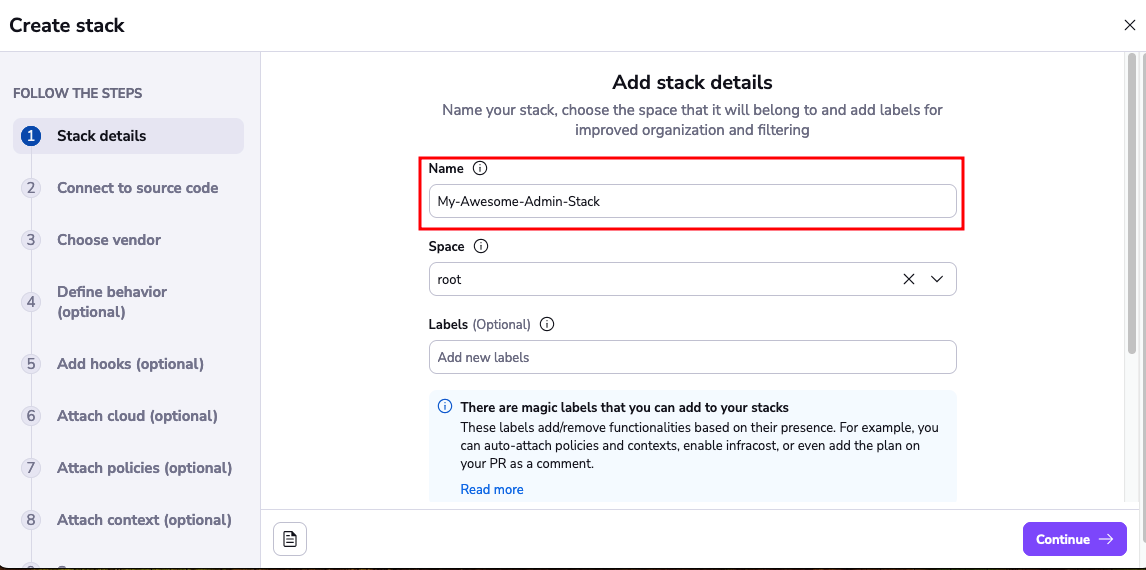Follow the Read more link
Image resolution: width=1146 pixels, height=570 pixels.
click(492, 490)
